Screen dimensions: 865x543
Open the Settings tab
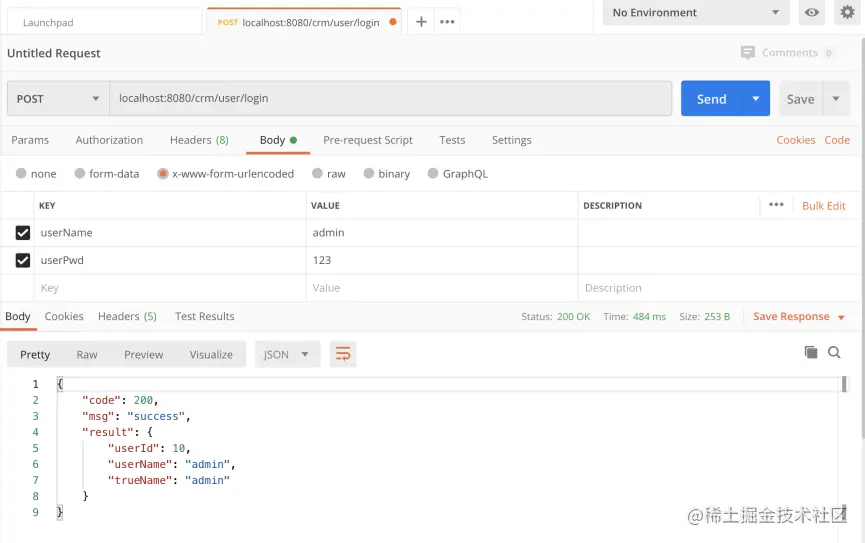tap(511, 140)
